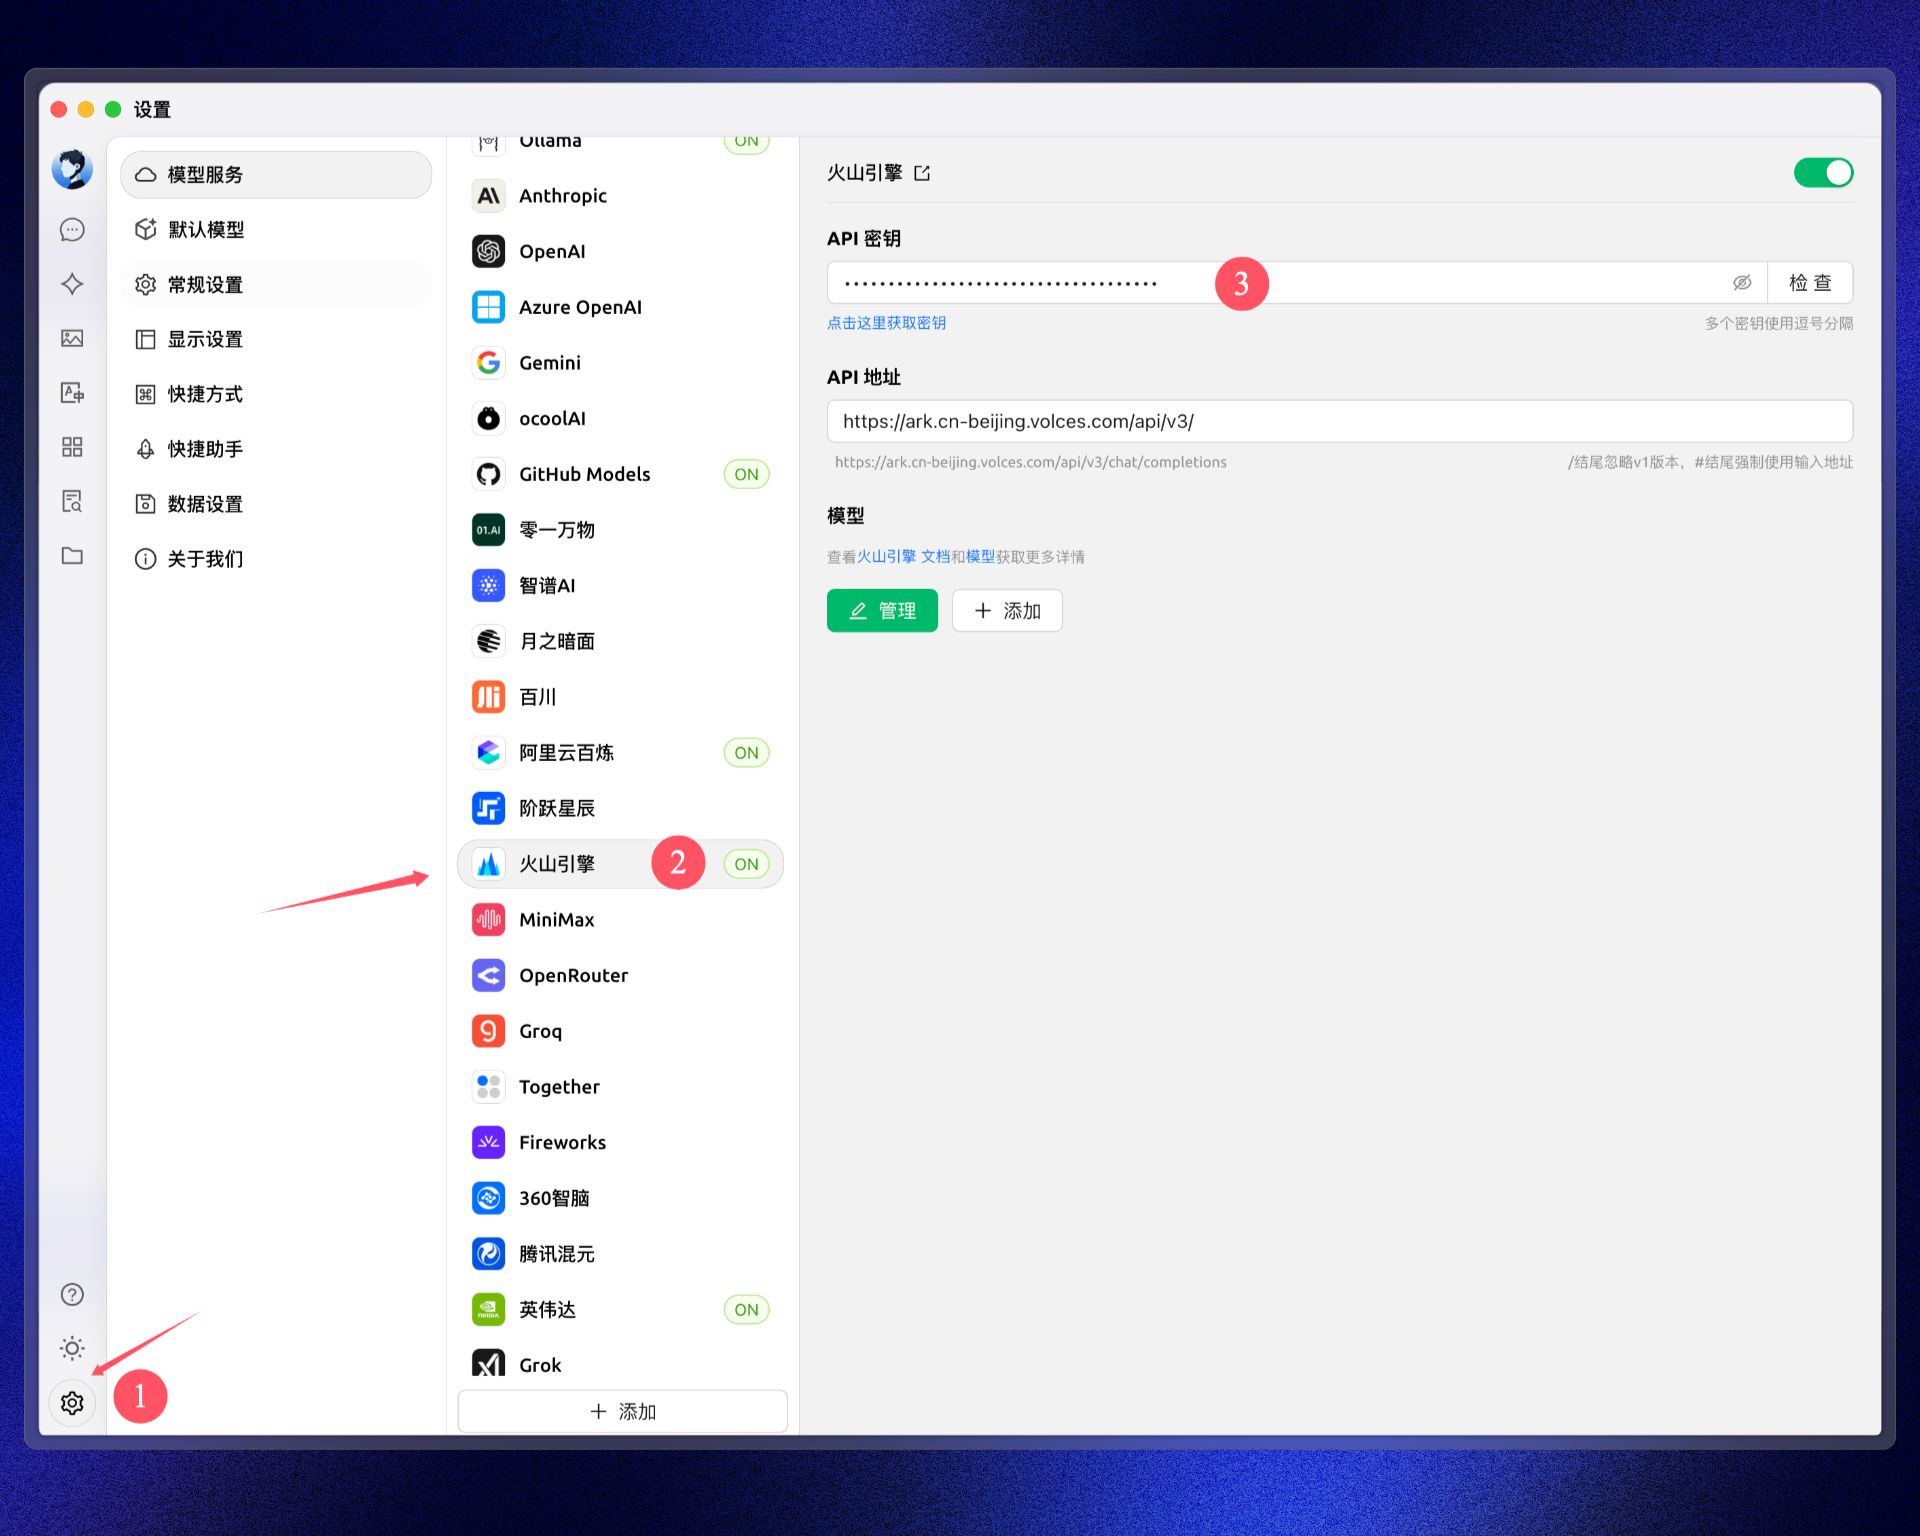Select OpenRouter provider entry
The image size is (1920, 1536).
point(573,975)
